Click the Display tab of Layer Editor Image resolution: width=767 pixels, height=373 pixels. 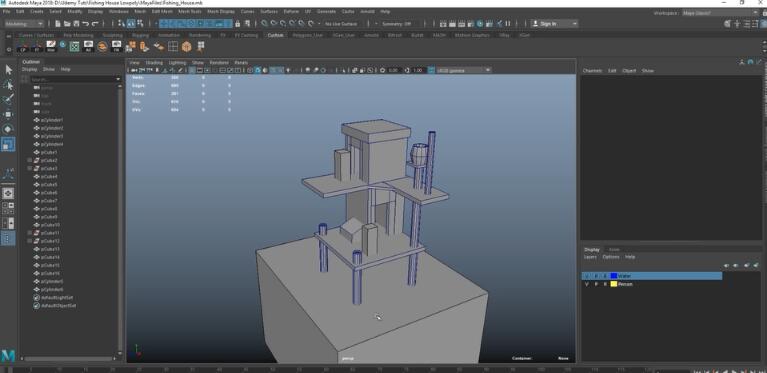tap(592, 249)
